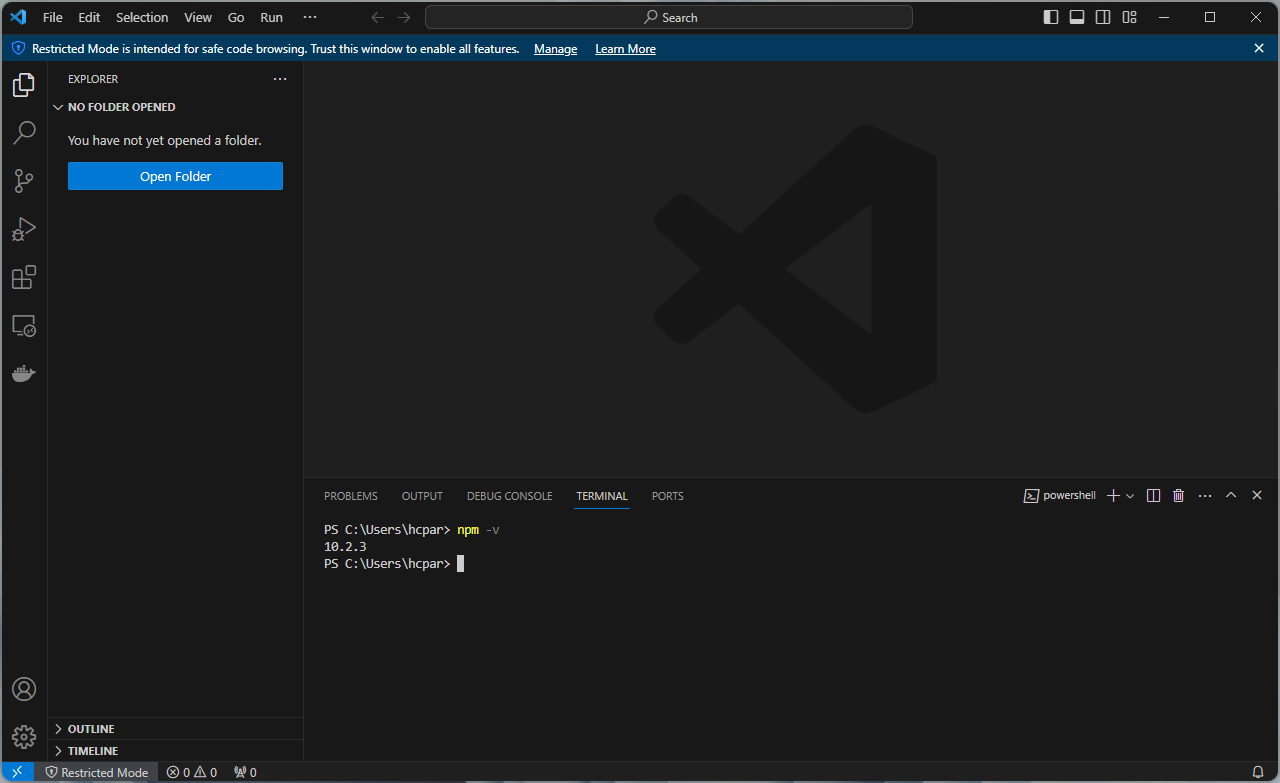The height and width of the screenshot is (783, 1280).
Task: Open the Customize Layout icon
Action: point(1129,17)
